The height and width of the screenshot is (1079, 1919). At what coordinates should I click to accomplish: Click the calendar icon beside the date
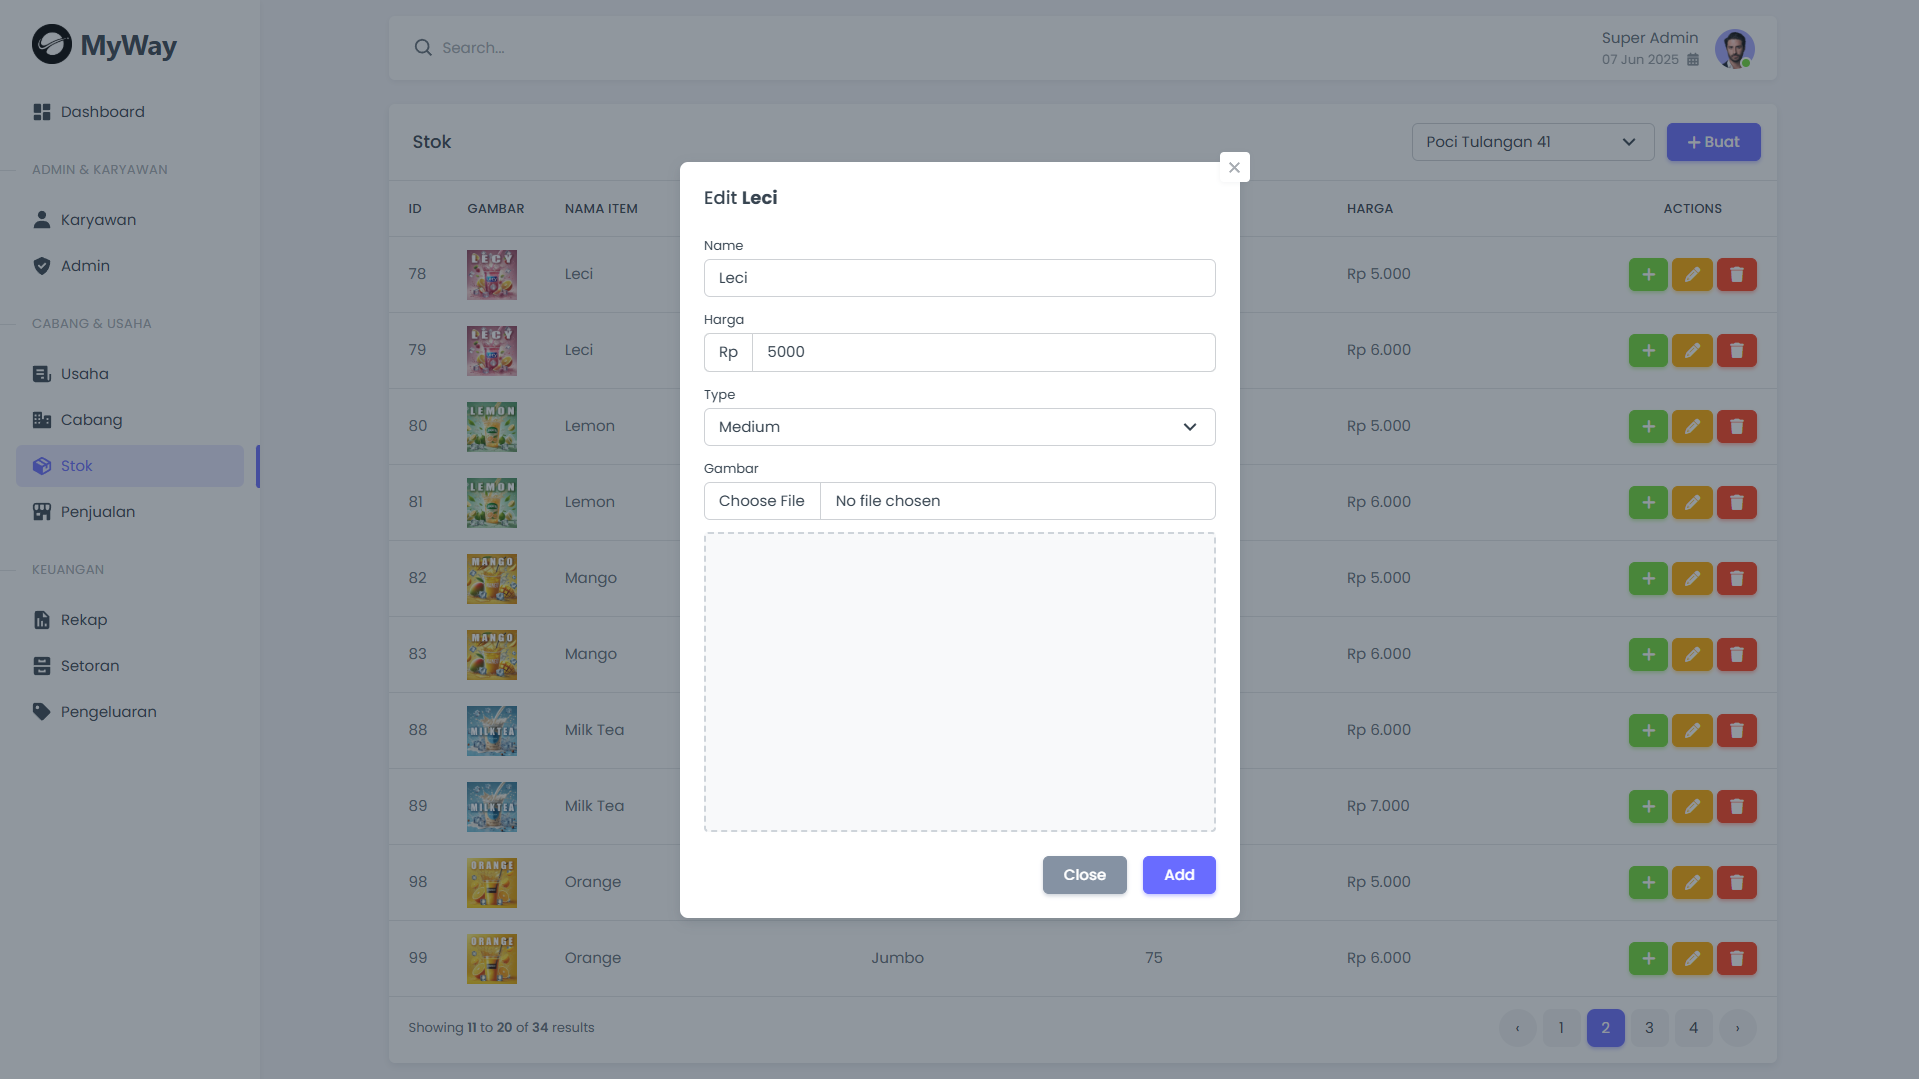click(1693, 60)
